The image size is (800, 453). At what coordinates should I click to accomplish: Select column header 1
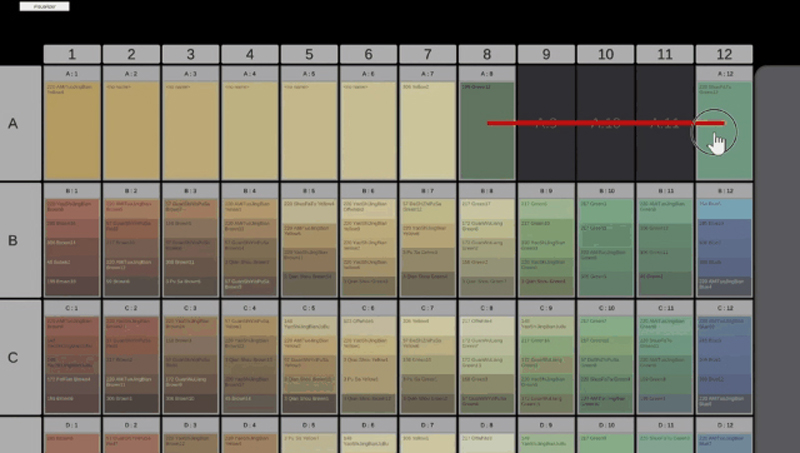pos(72,54)
